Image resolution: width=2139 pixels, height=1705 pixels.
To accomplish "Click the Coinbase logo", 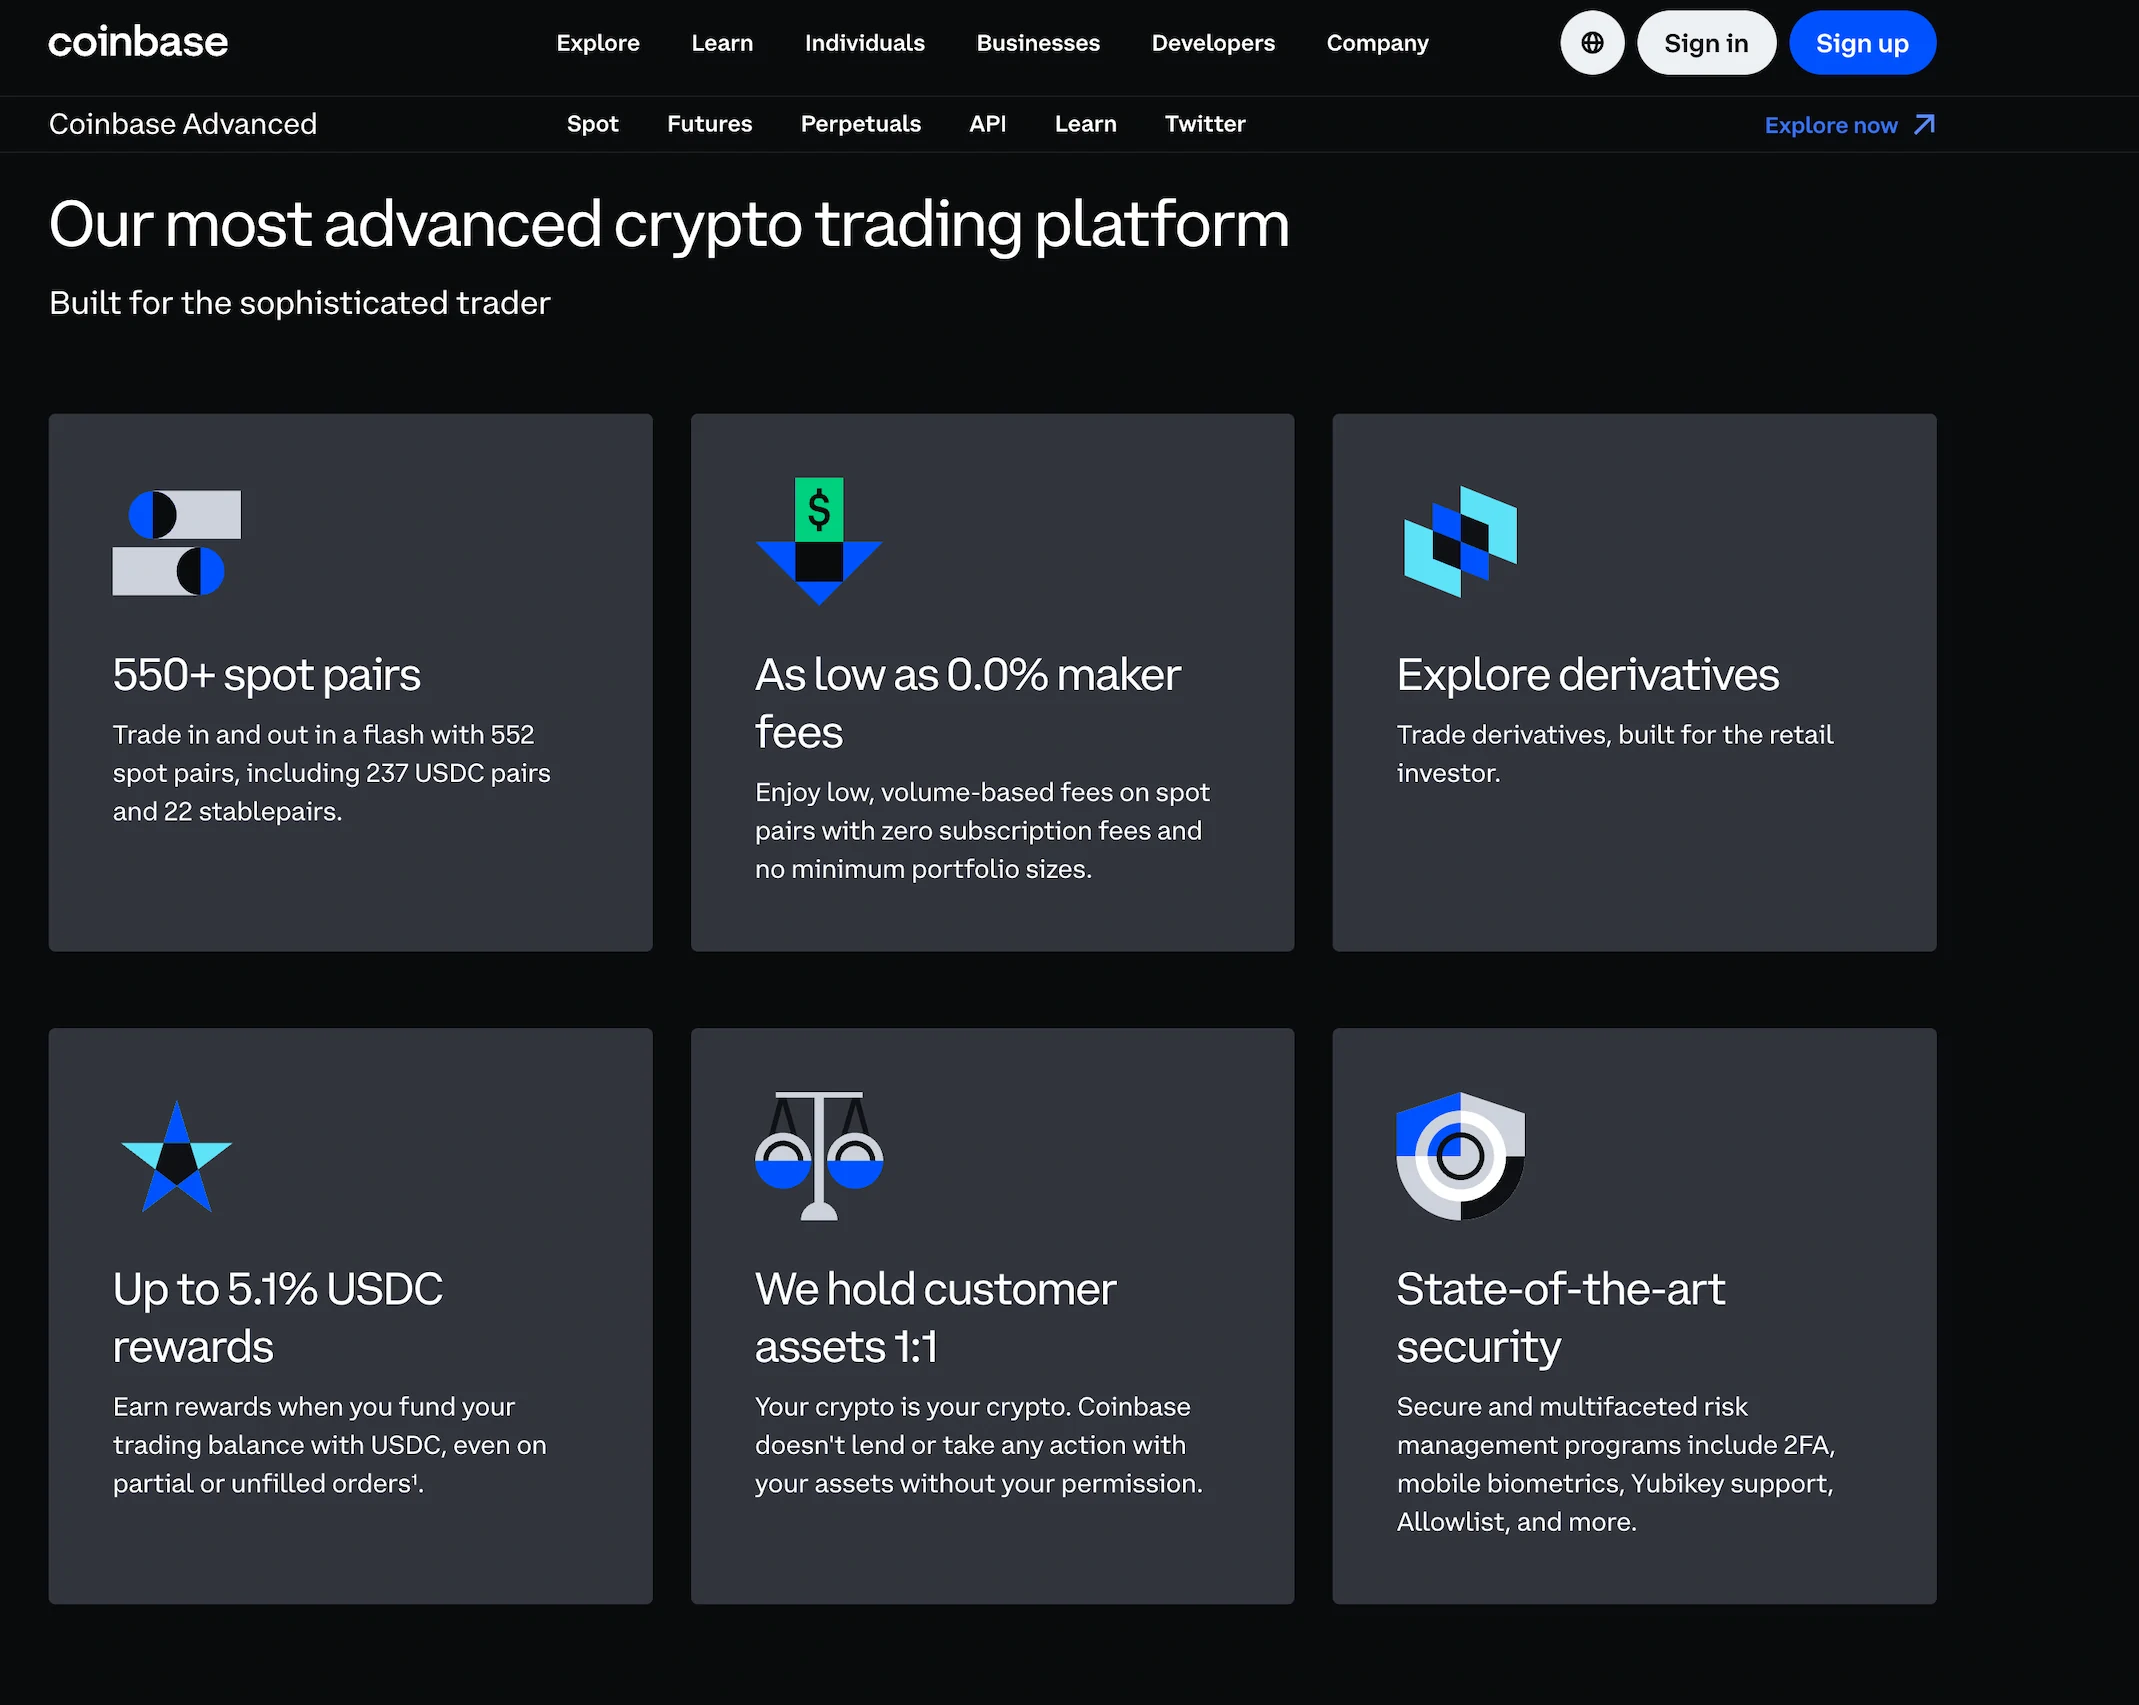I will pos(138,42).
